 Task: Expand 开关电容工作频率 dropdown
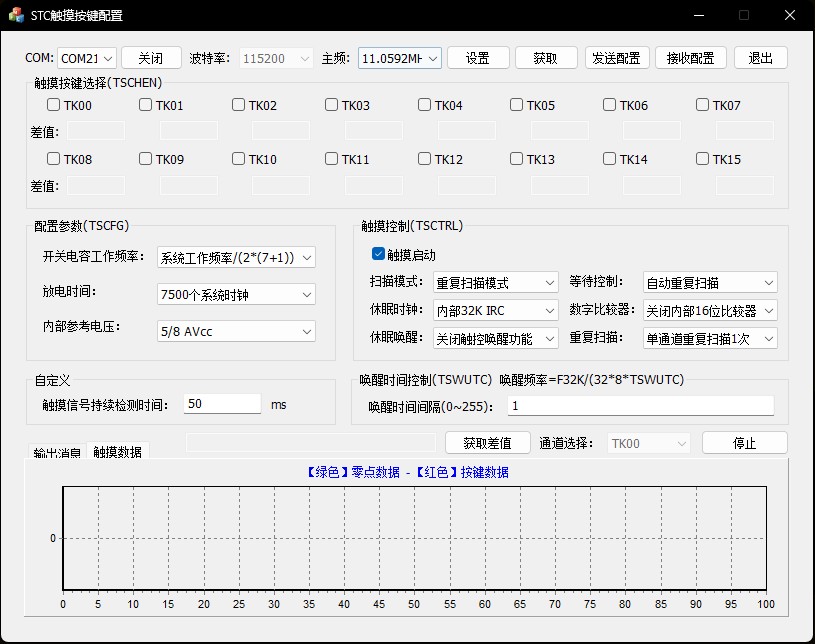point(236,257)
